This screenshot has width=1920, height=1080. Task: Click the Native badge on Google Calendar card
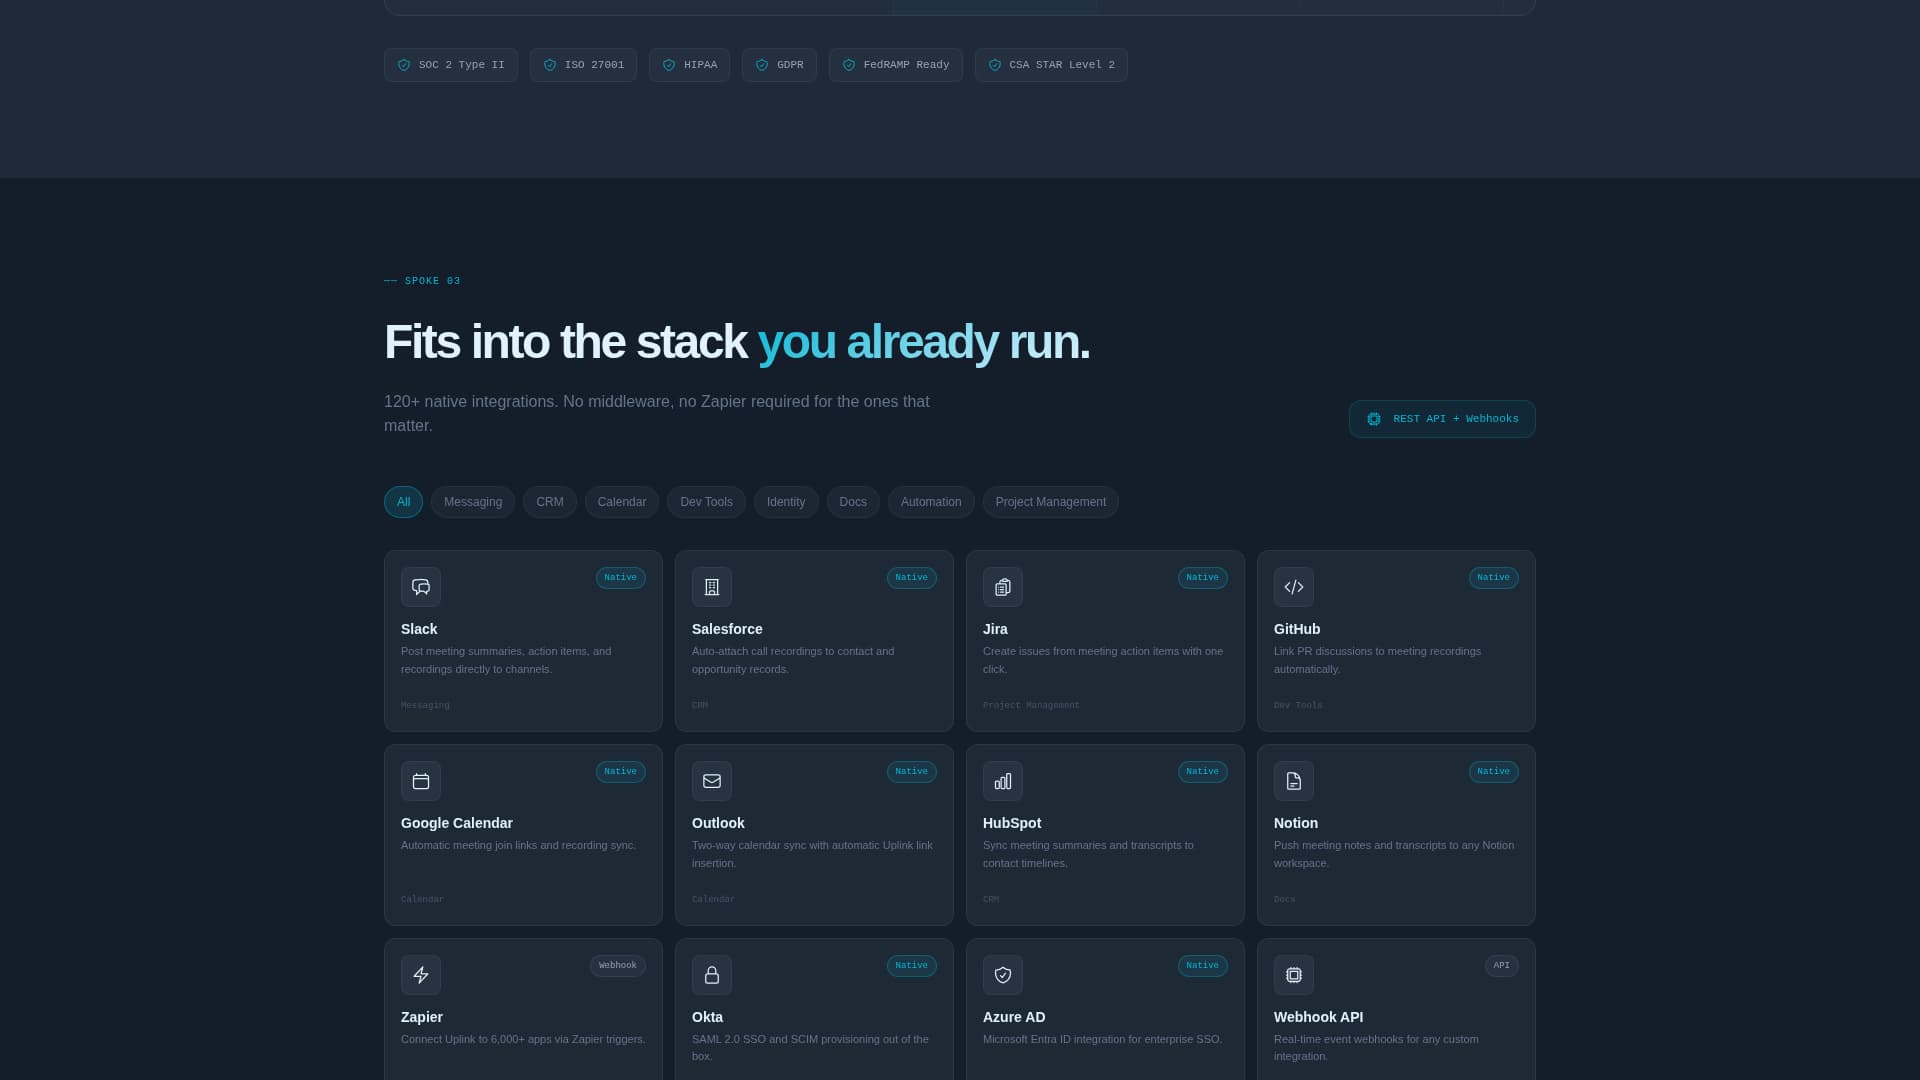[621, 772]
